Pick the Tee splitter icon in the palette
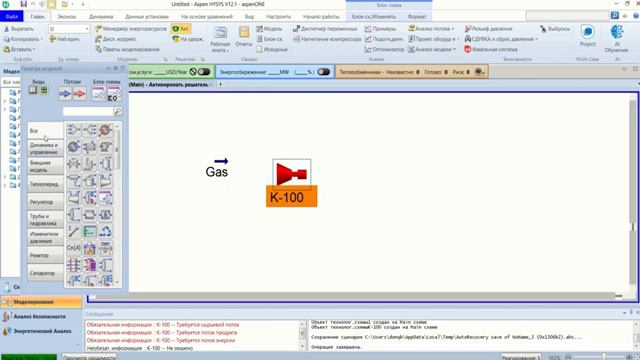 (89, 130)
